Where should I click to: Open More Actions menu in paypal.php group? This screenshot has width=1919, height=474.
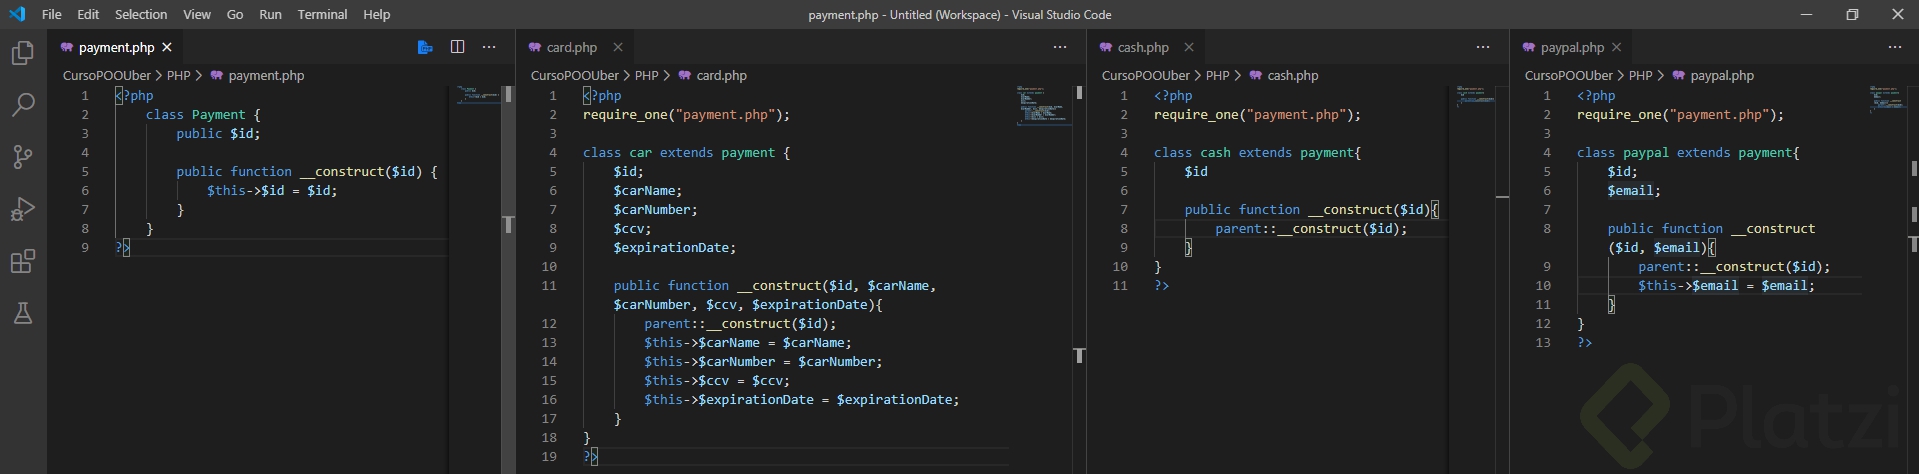point(1895,47)
